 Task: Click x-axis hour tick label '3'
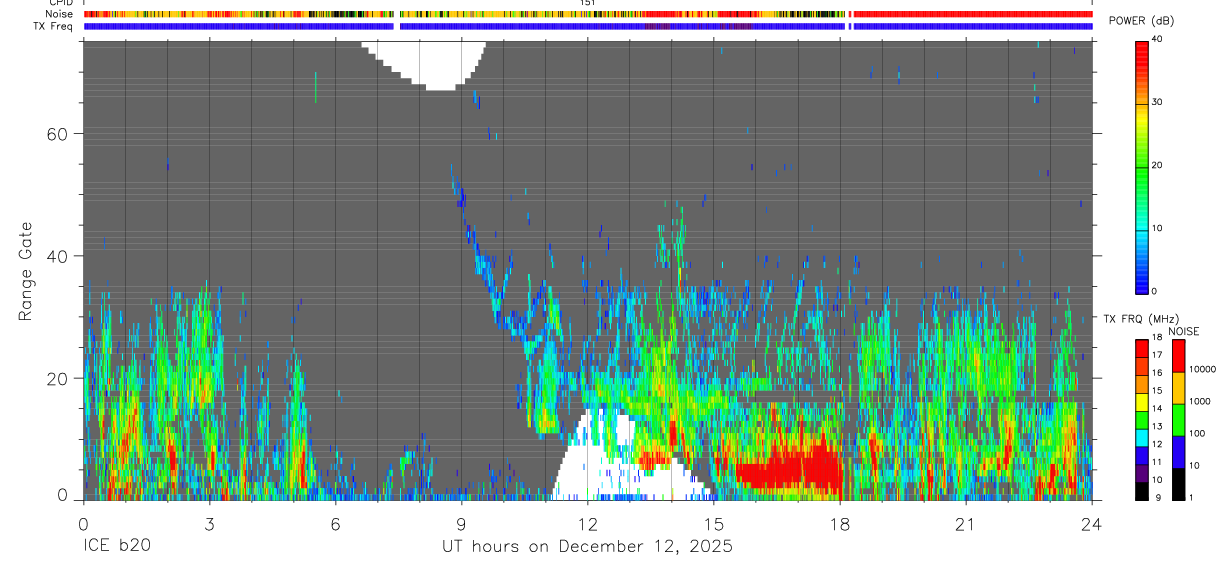click(x=209, y=525)
